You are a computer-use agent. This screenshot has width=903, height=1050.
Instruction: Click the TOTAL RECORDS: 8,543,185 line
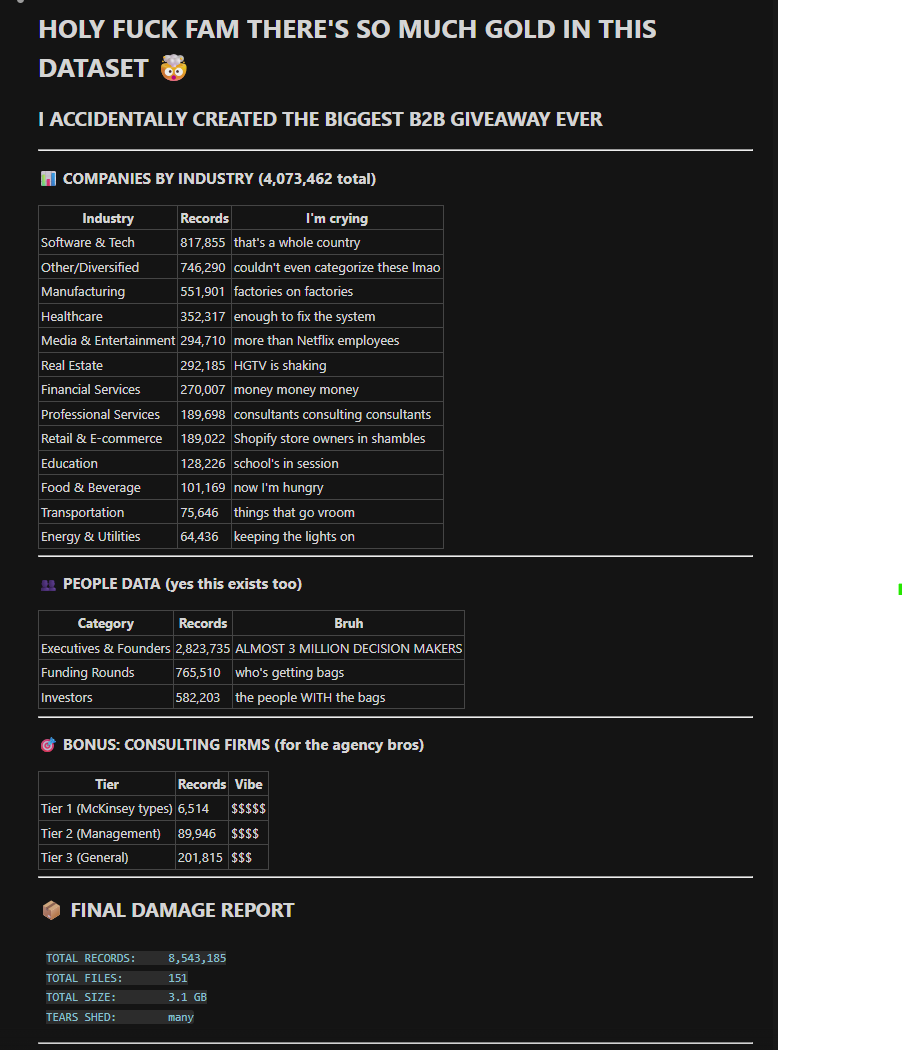[x=134, y=958]
